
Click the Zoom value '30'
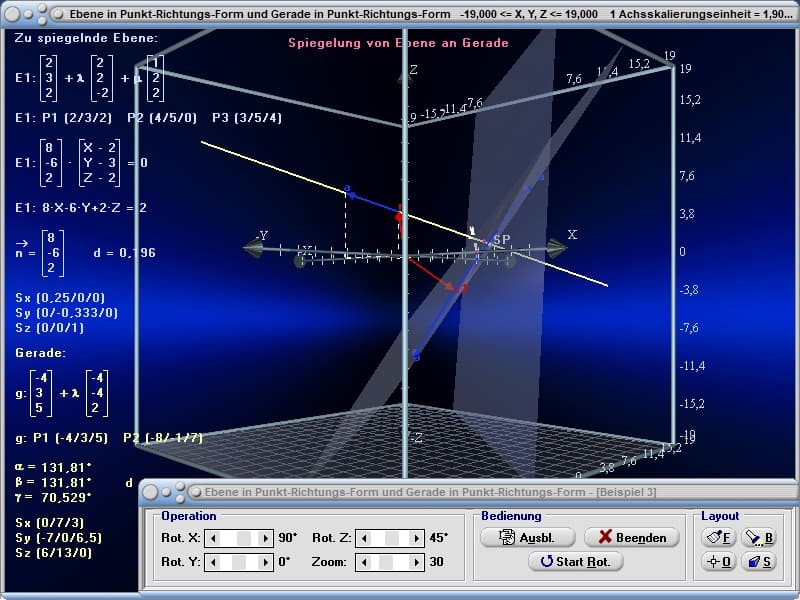[x=436, y=562]
